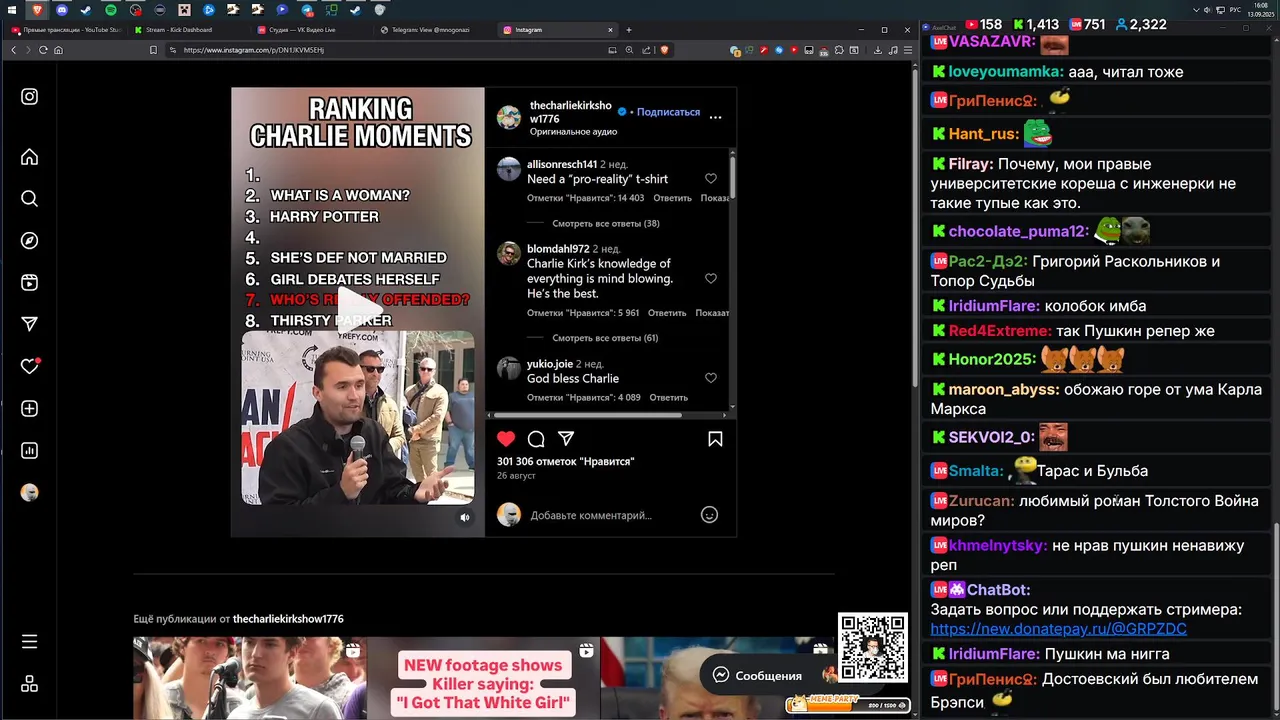Open first related post thumbnail with students
Viewport: 1280px width, 720px height.
[x=249, y=678]
